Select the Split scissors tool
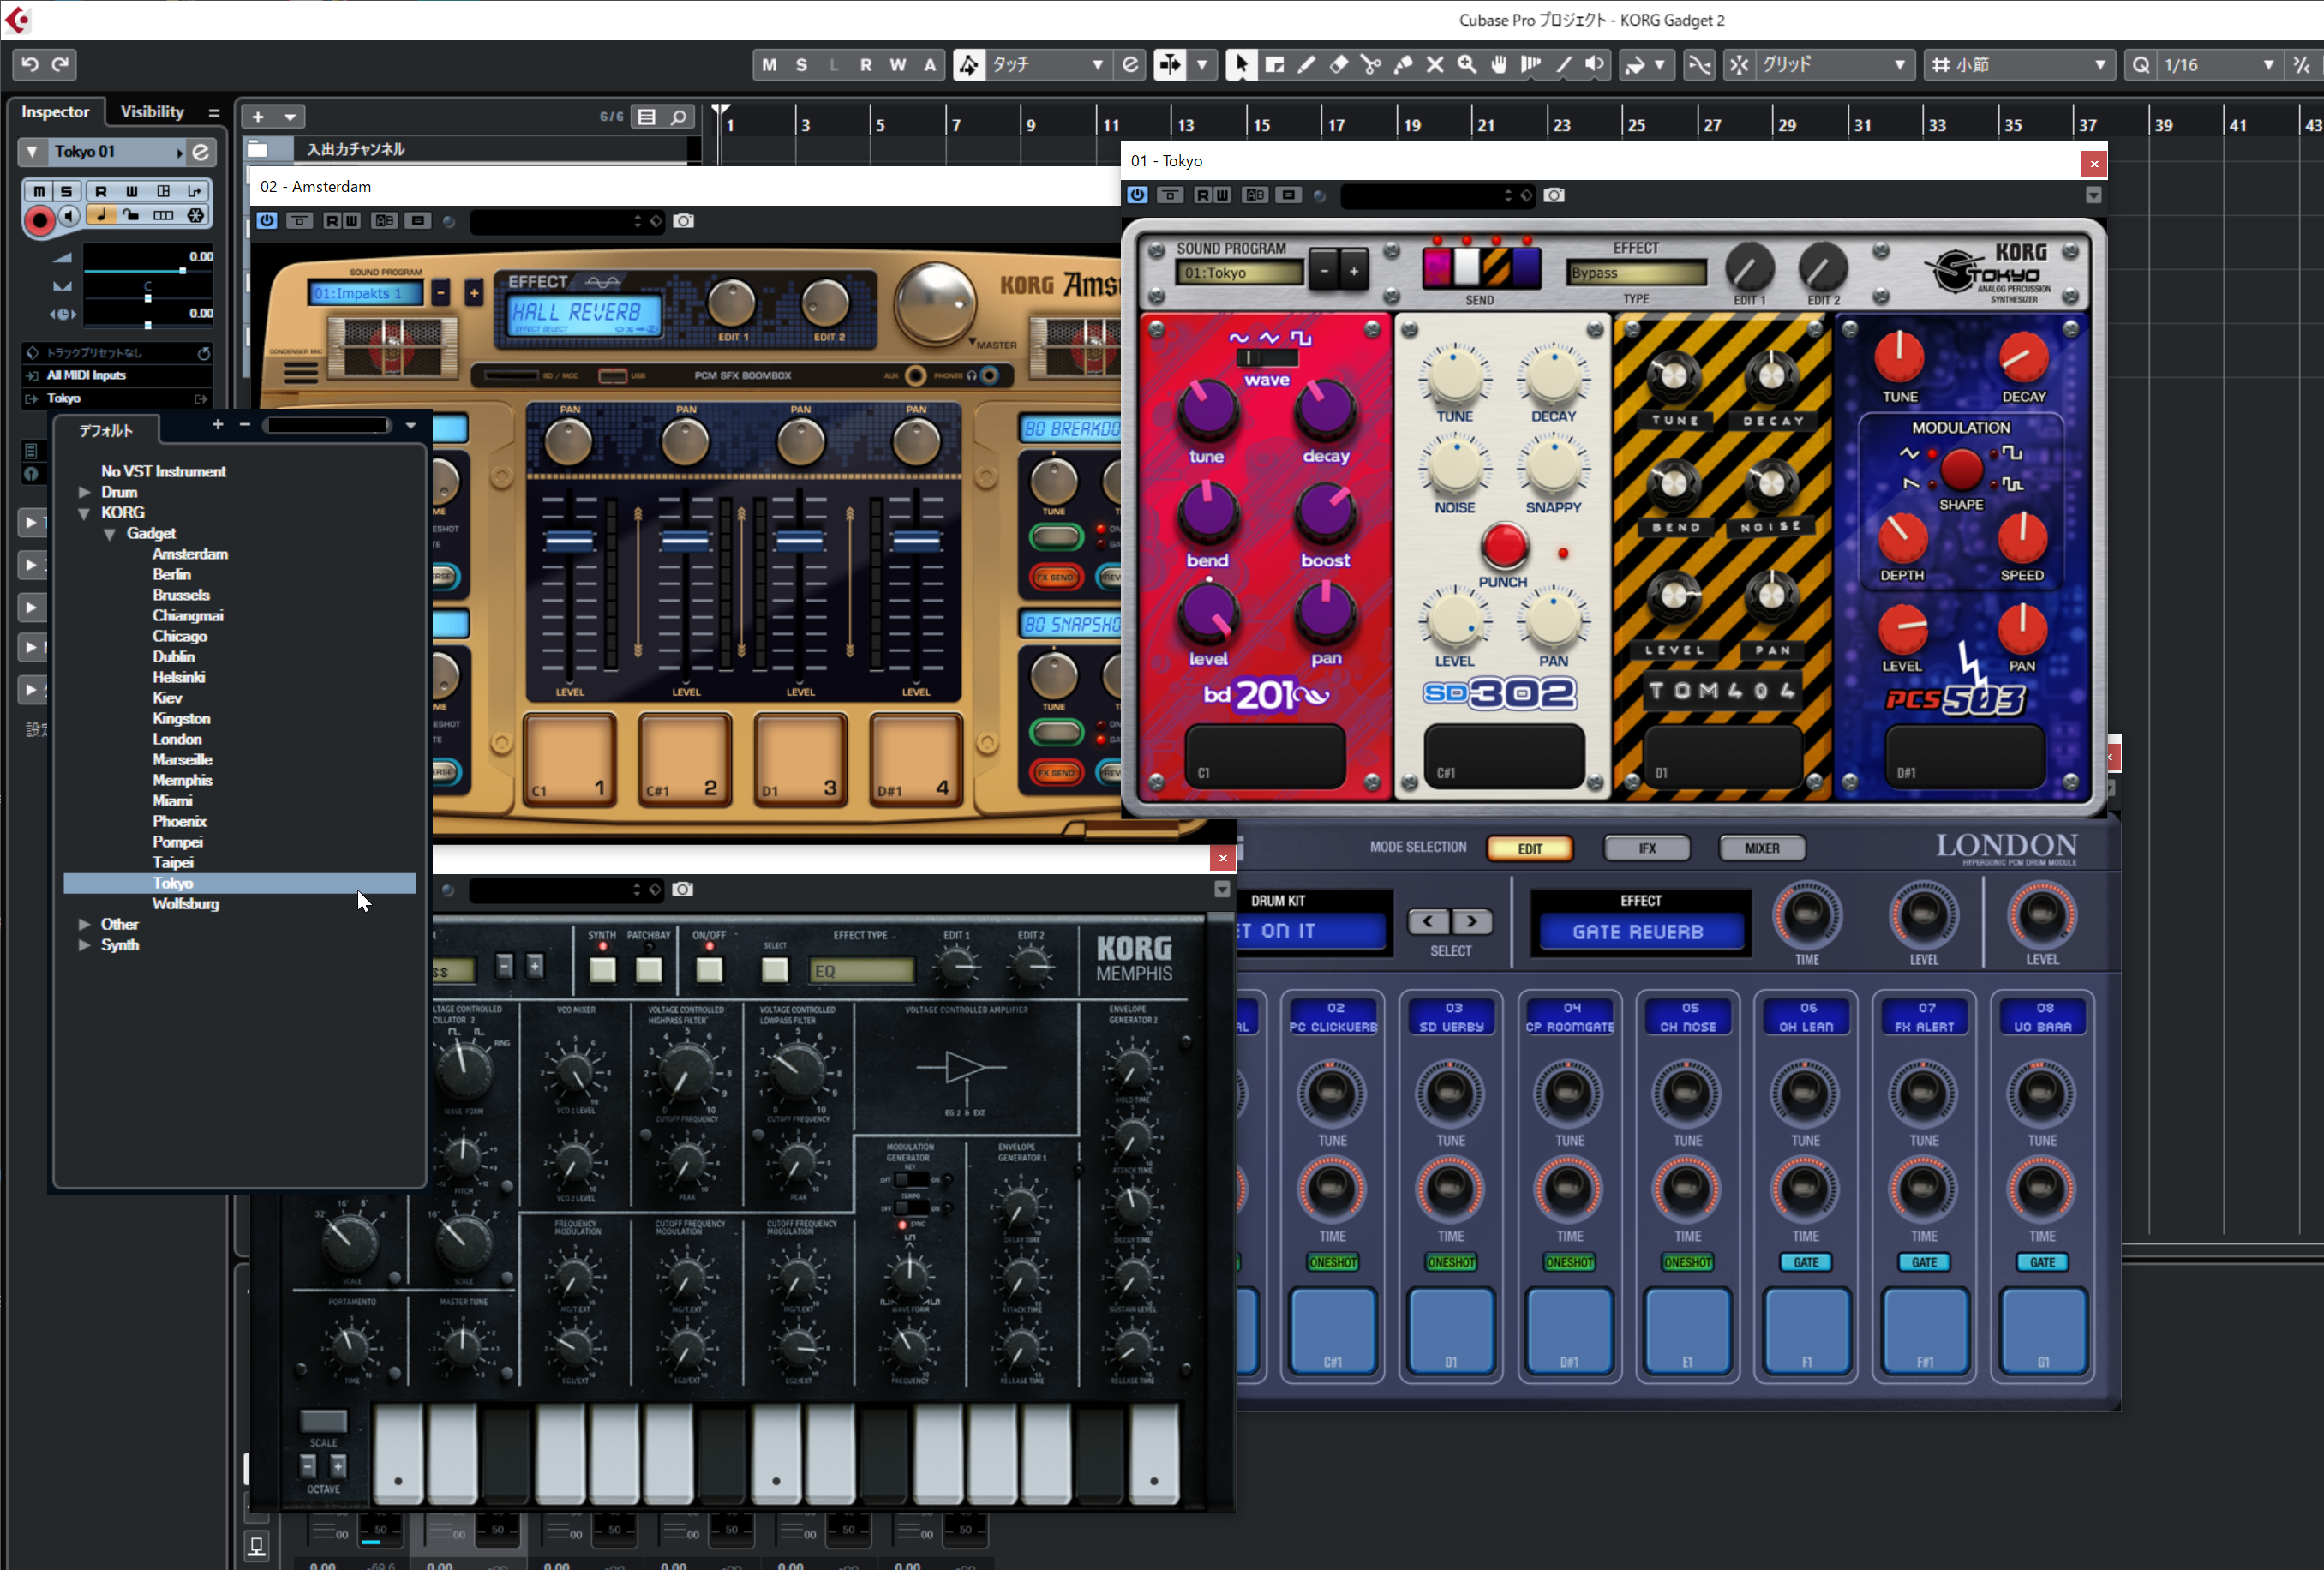The image size is (2324, 1570). 1371,65
